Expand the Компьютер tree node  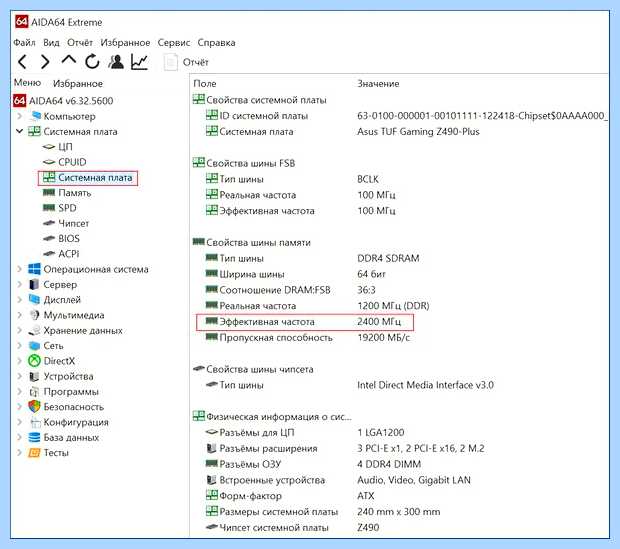coord(19,116)
